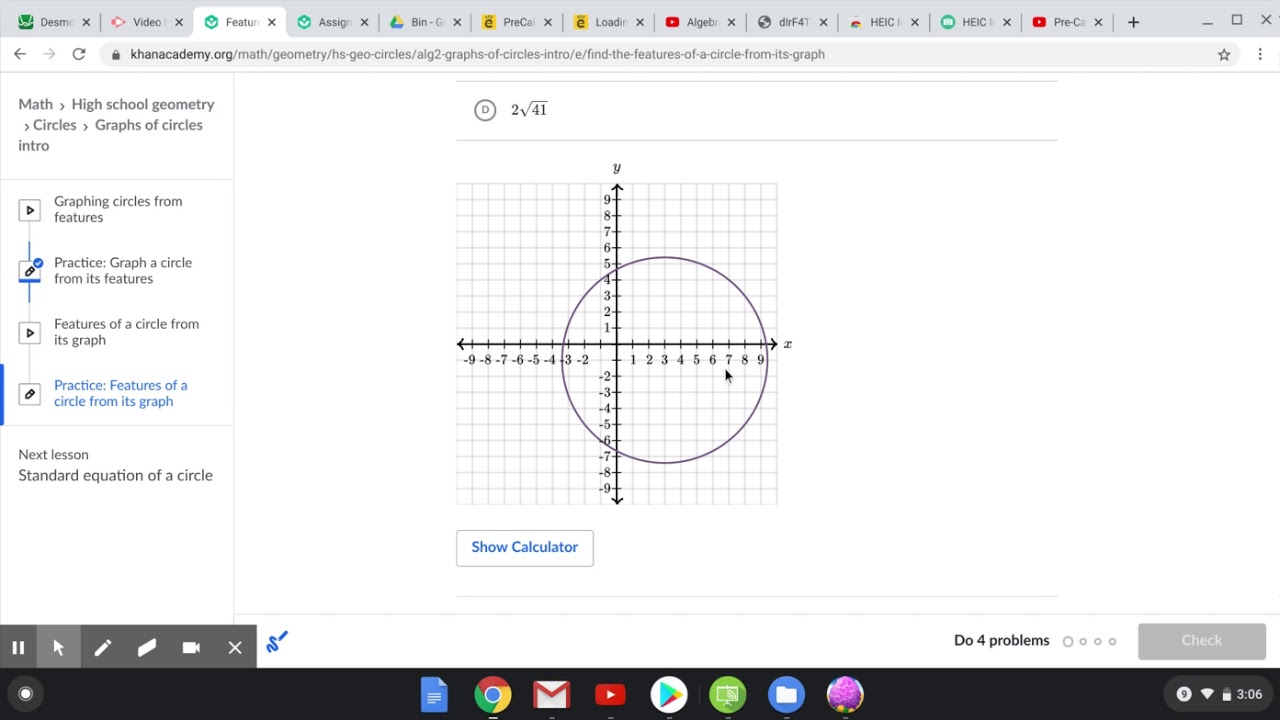This screenshot has width=1280, height=720.
Task: Launch Google Docs from the shelf
Action: 434,694
